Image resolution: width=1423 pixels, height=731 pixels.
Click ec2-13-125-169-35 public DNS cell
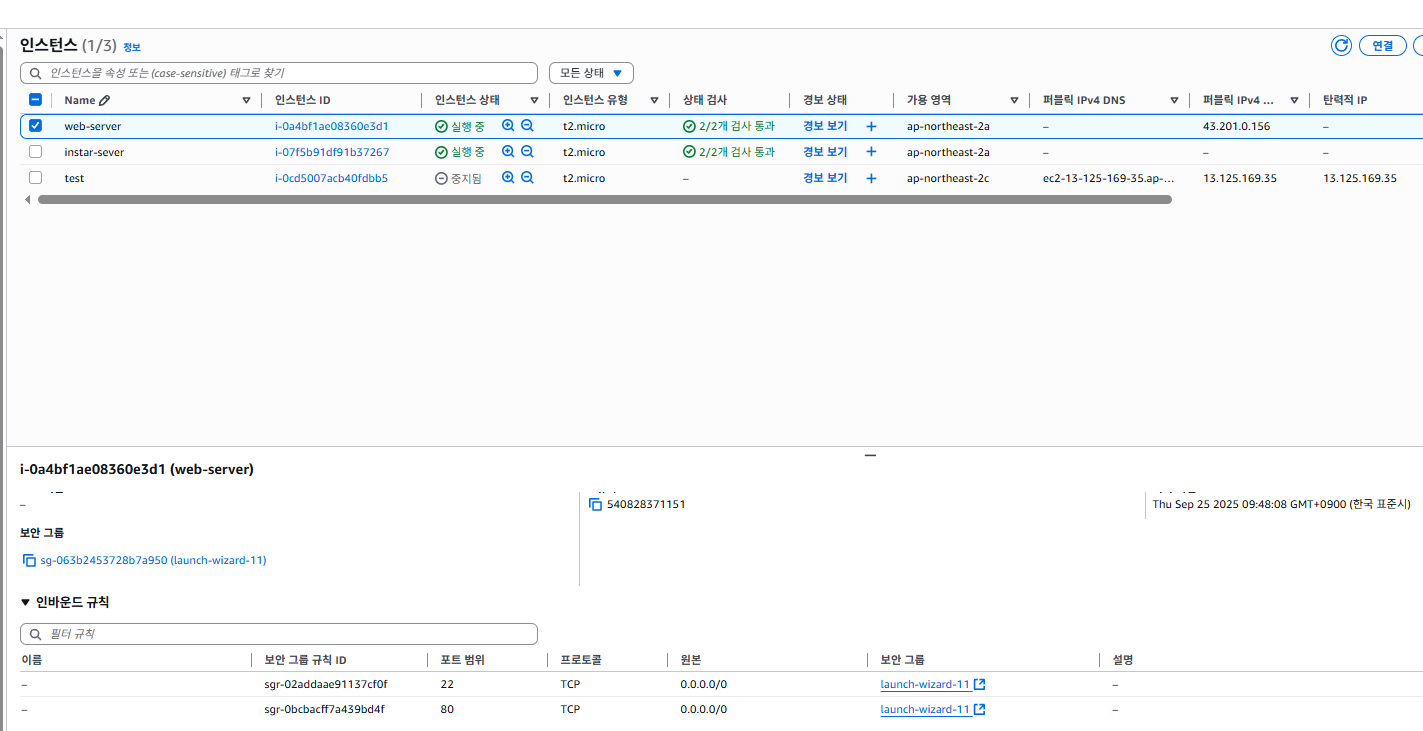(x=1109, y=178)
